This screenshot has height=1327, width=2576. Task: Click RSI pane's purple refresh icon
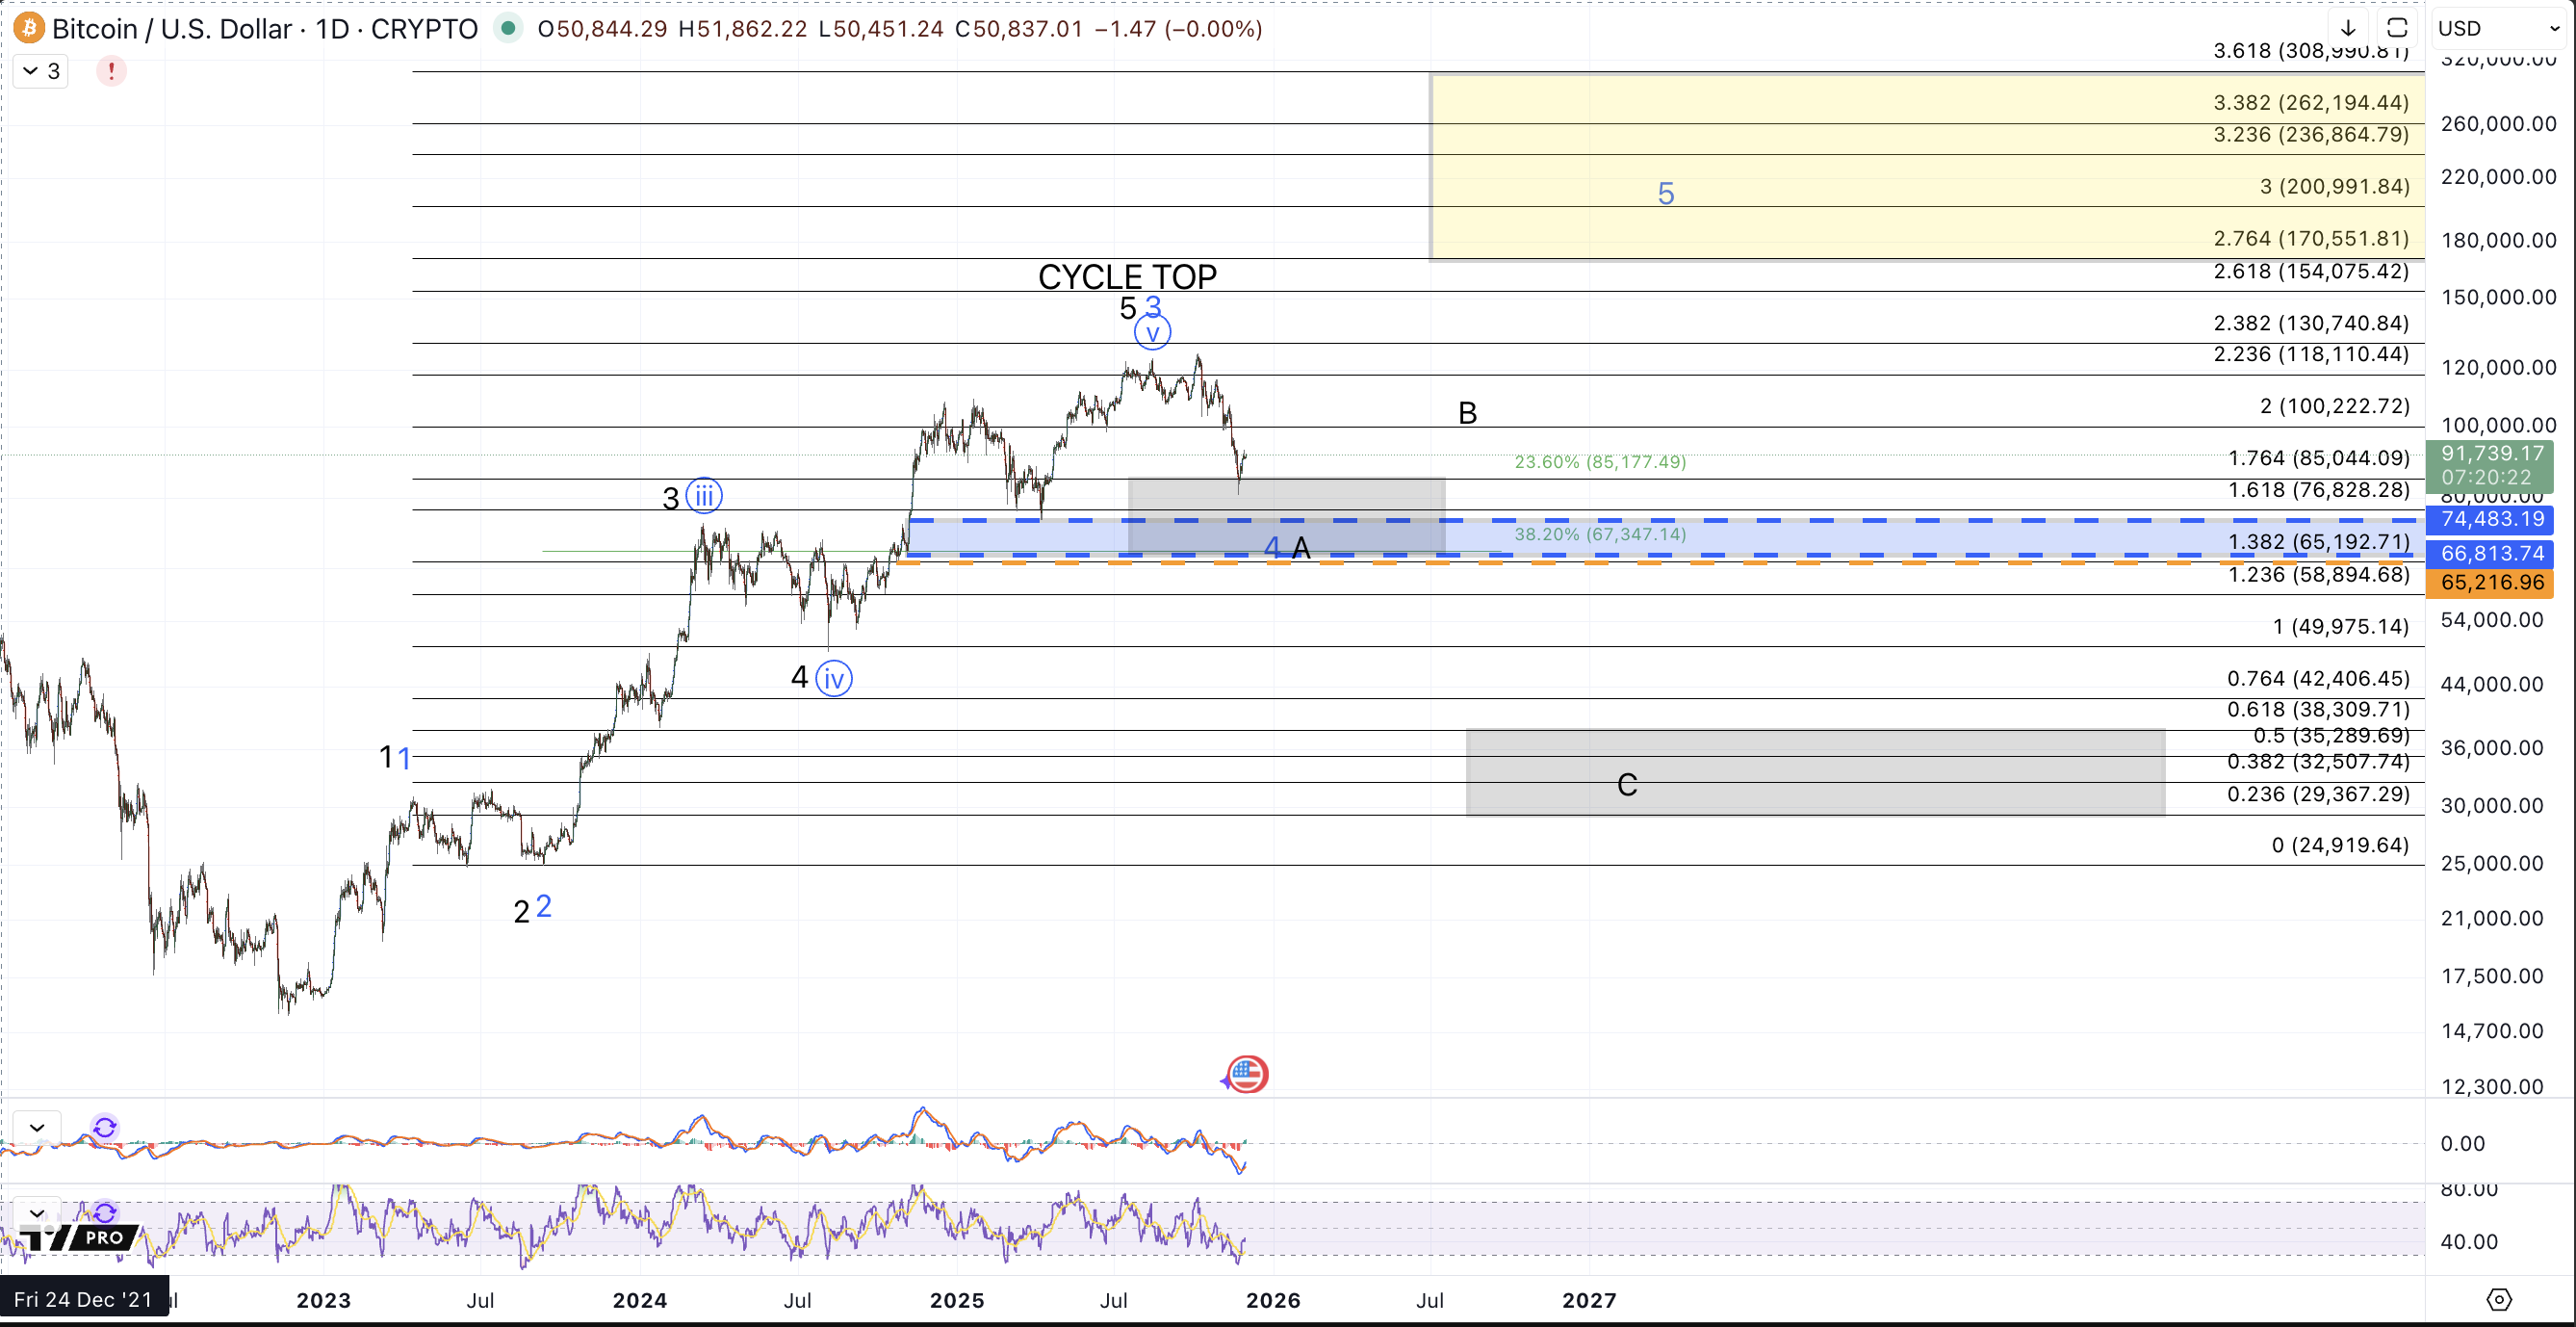(104, 1213)
